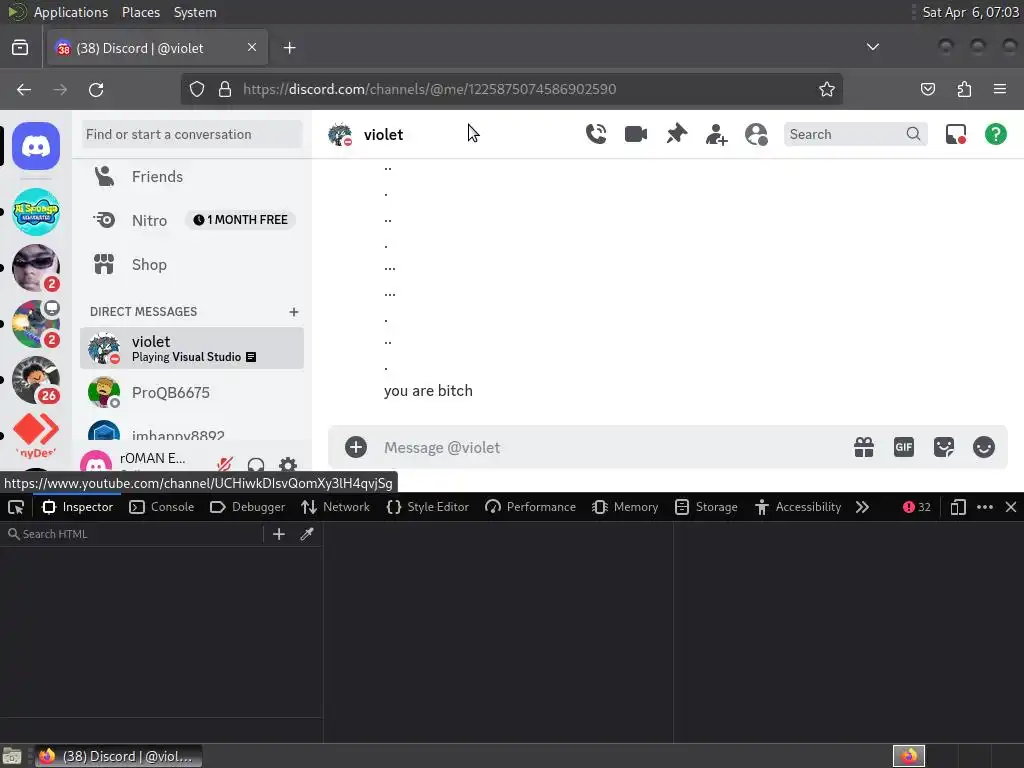Screen dimensions: 1024x768
Task: Click the Discord taskbar window button
Action: point(118,756)
